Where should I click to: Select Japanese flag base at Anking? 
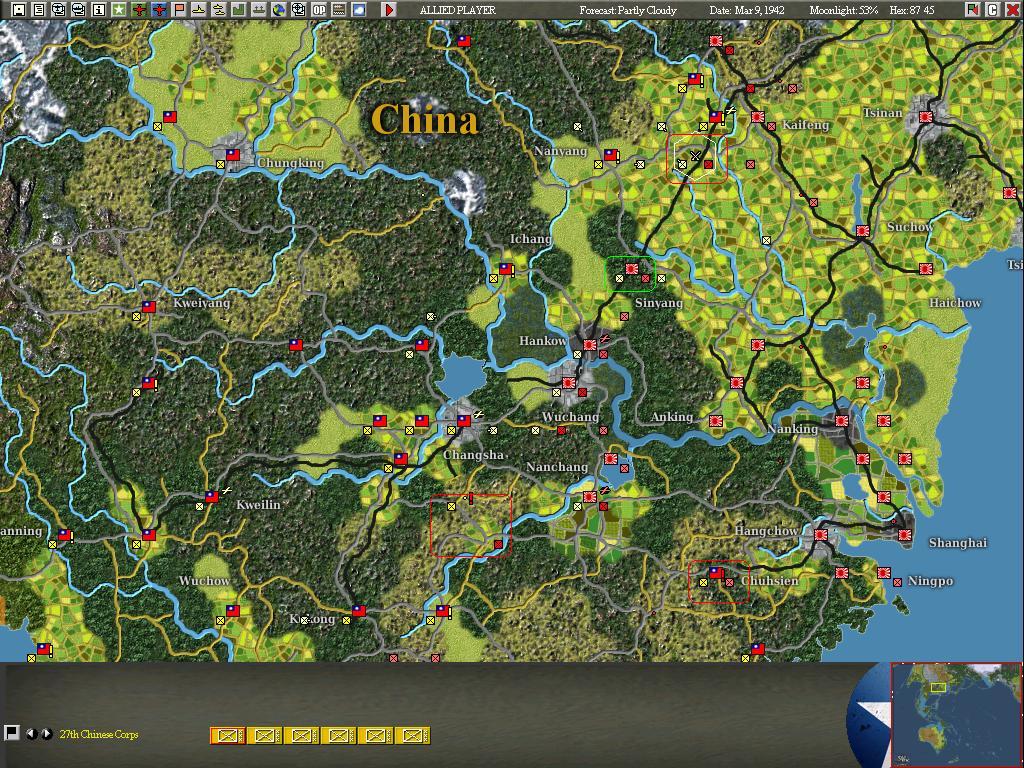coord(716,421)
